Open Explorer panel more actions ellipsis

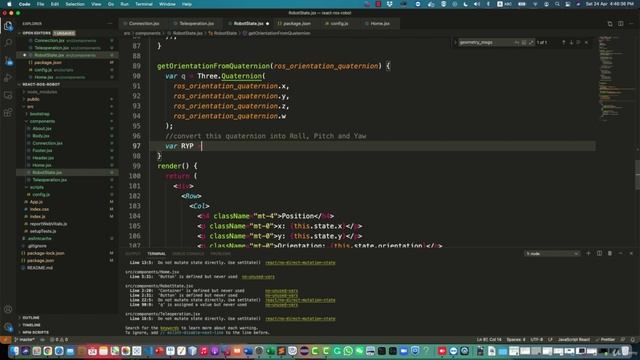pyautogui.click(x=109, y=24)
